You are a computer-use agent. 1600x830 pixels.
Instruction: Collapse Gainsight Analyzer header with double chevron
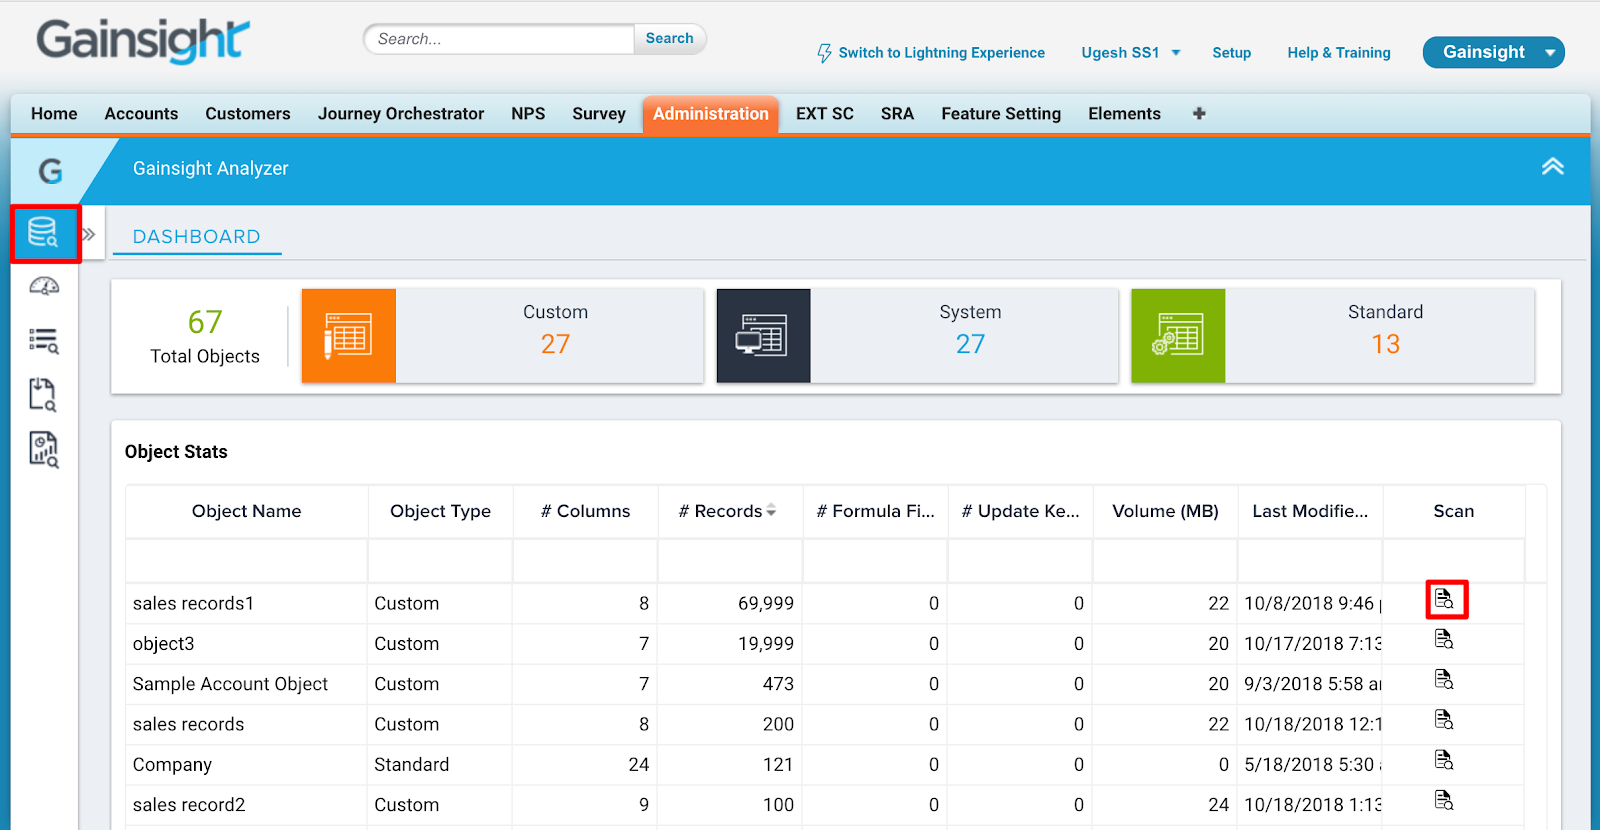pyautogui.click(x=1553, y=167)
